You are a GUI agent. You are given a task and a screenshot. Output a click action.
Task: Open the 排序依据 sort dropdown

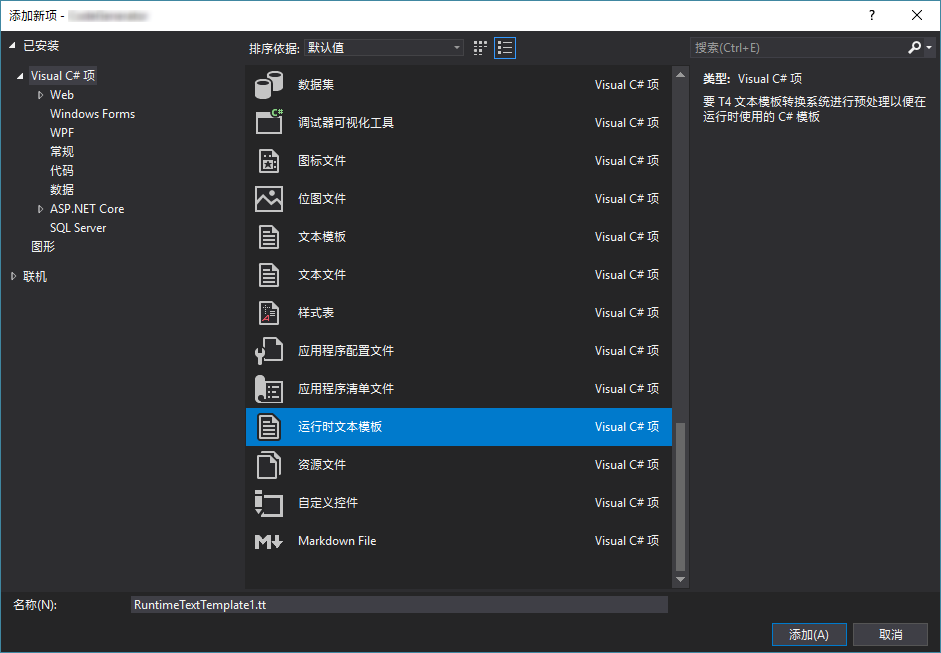[384, 47]
